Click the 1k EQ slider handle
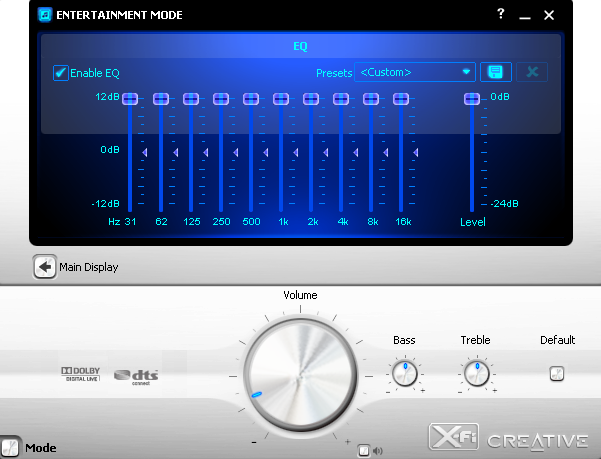601x459 pixels. pyautogui.click(x=281, y=99)
